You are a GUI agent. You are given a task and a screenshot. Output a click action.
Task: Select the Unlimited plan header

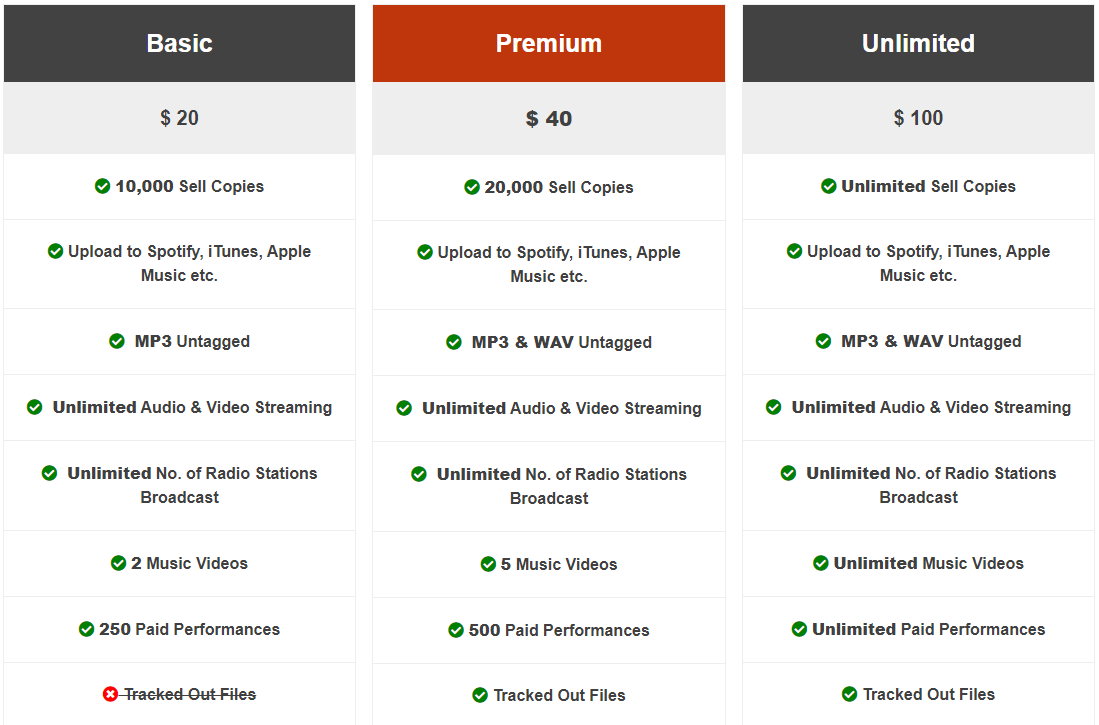click(x=918, y=43)
